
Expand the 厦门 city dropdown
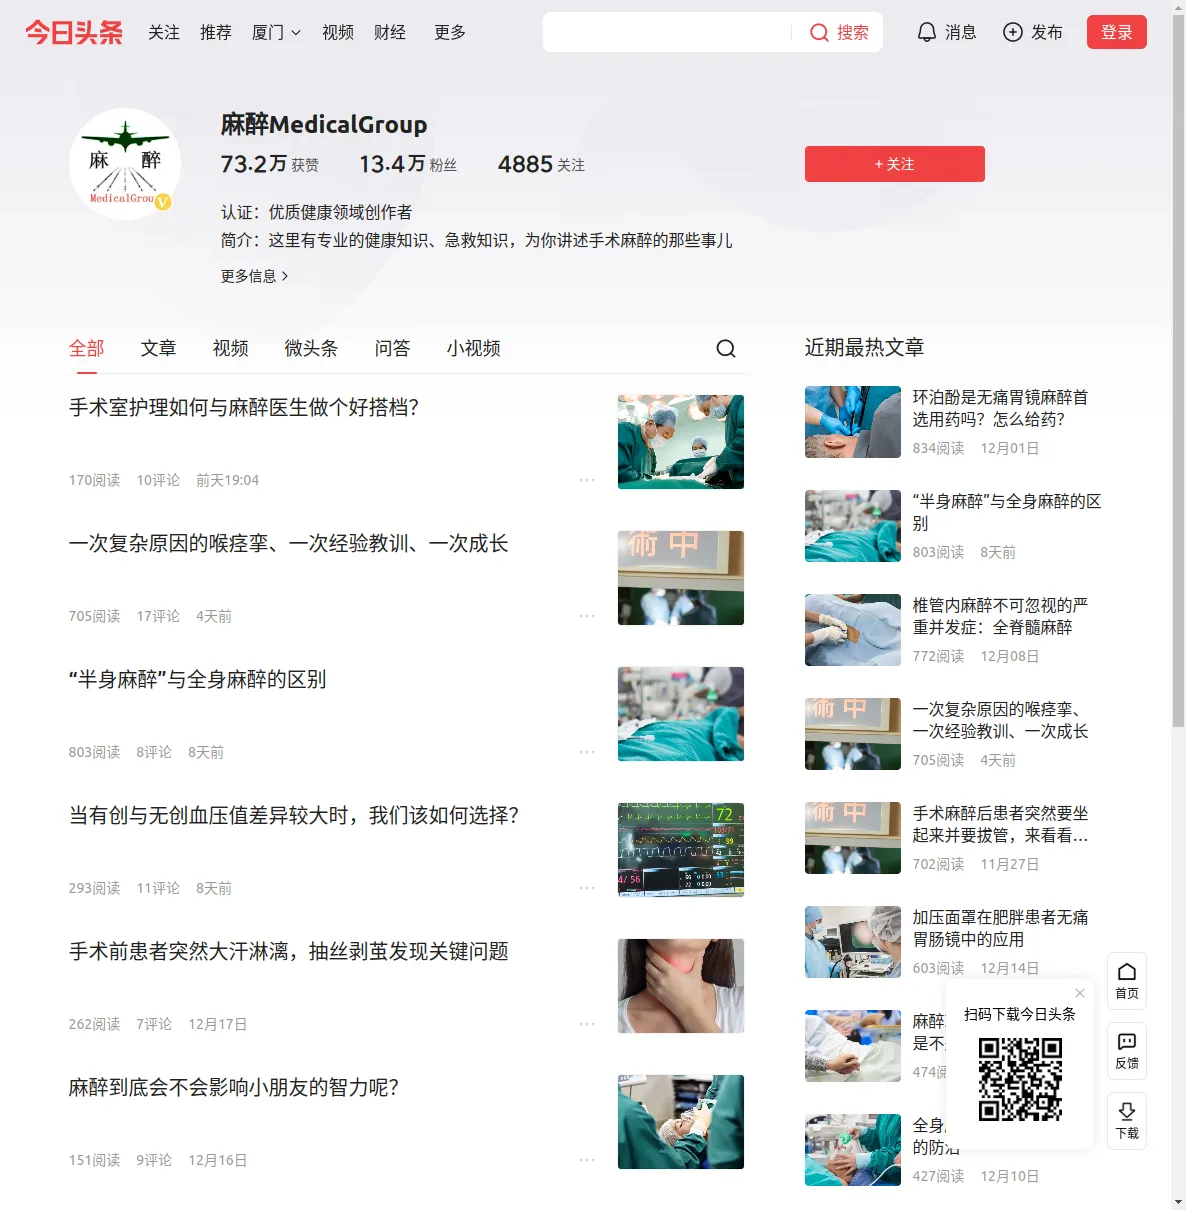(x=276, y=33)
